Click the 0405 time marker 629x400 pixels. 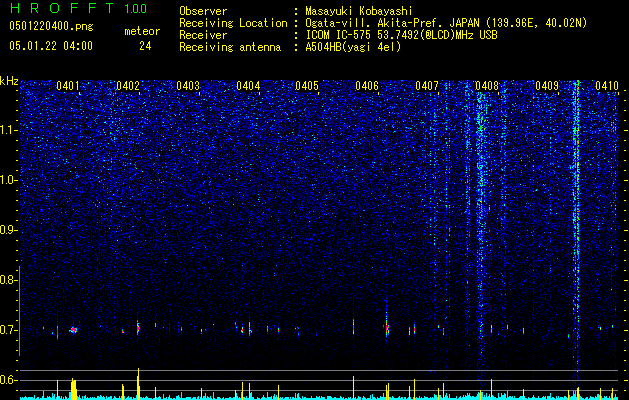point(307,86)
